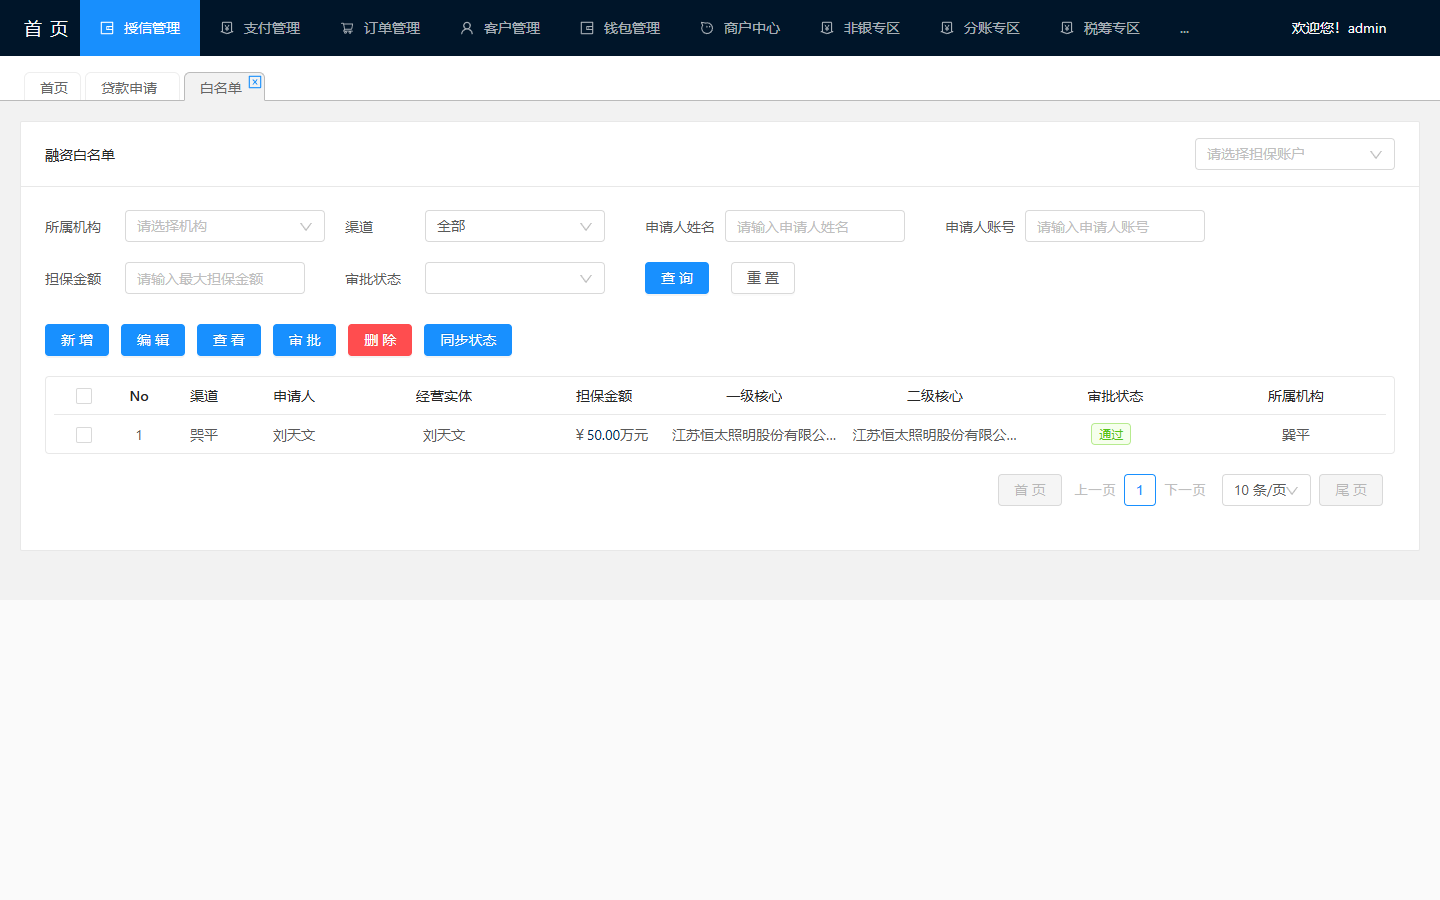Open 商户中心 menu
The height and width of the screenshot is (900, 1440).
tap(740, 28)
